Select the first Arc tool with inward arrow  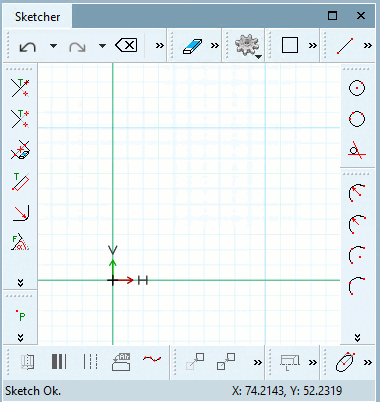[x=357, y=193]
